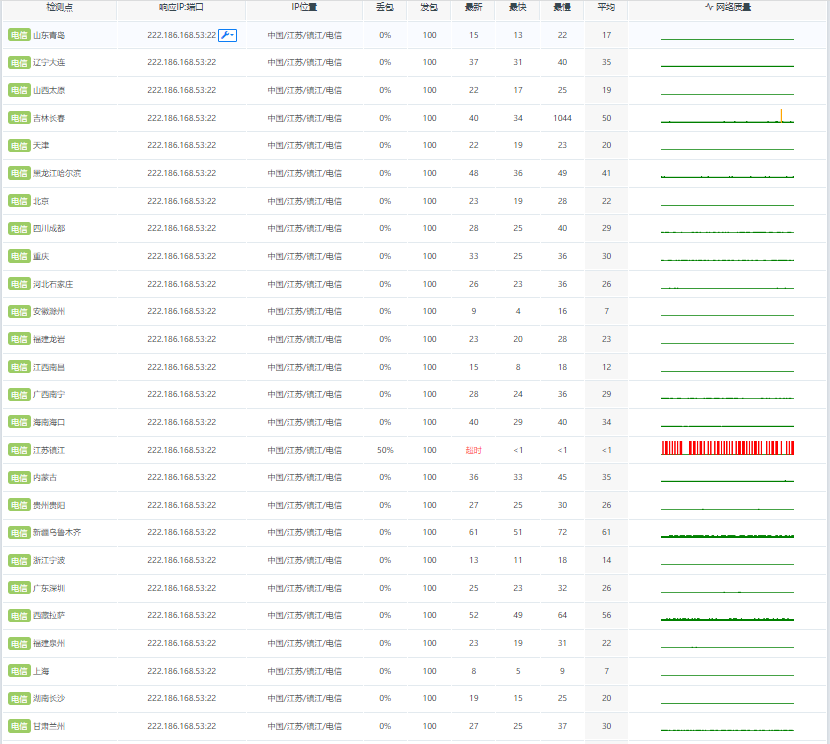The width and height of the screenshot is (830, 744).
Task: Sort by the 丢包 column header
Action: pos(382,9)
